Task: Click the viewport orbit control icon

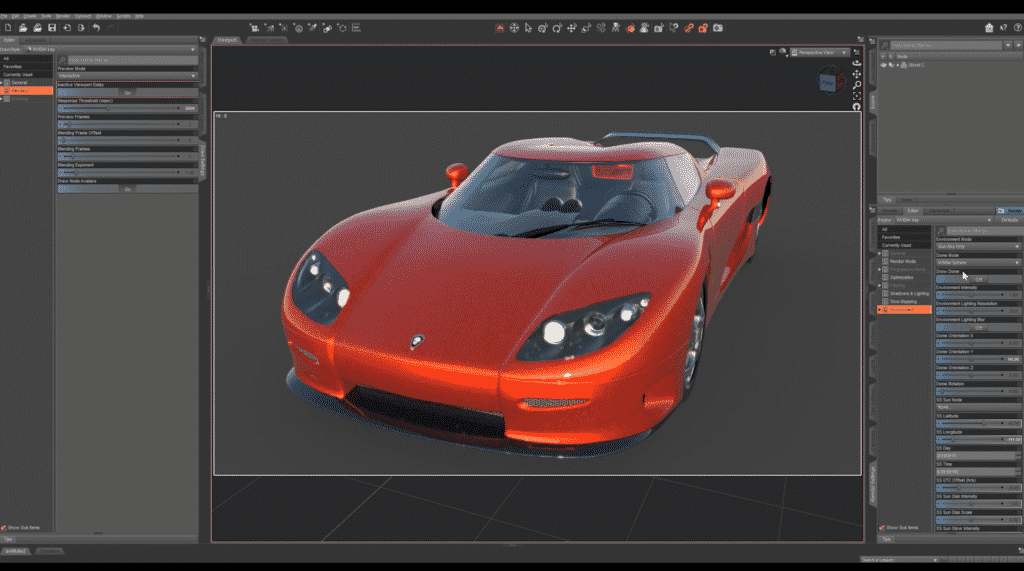Action: pyautogui.click(x=856, y=63)
